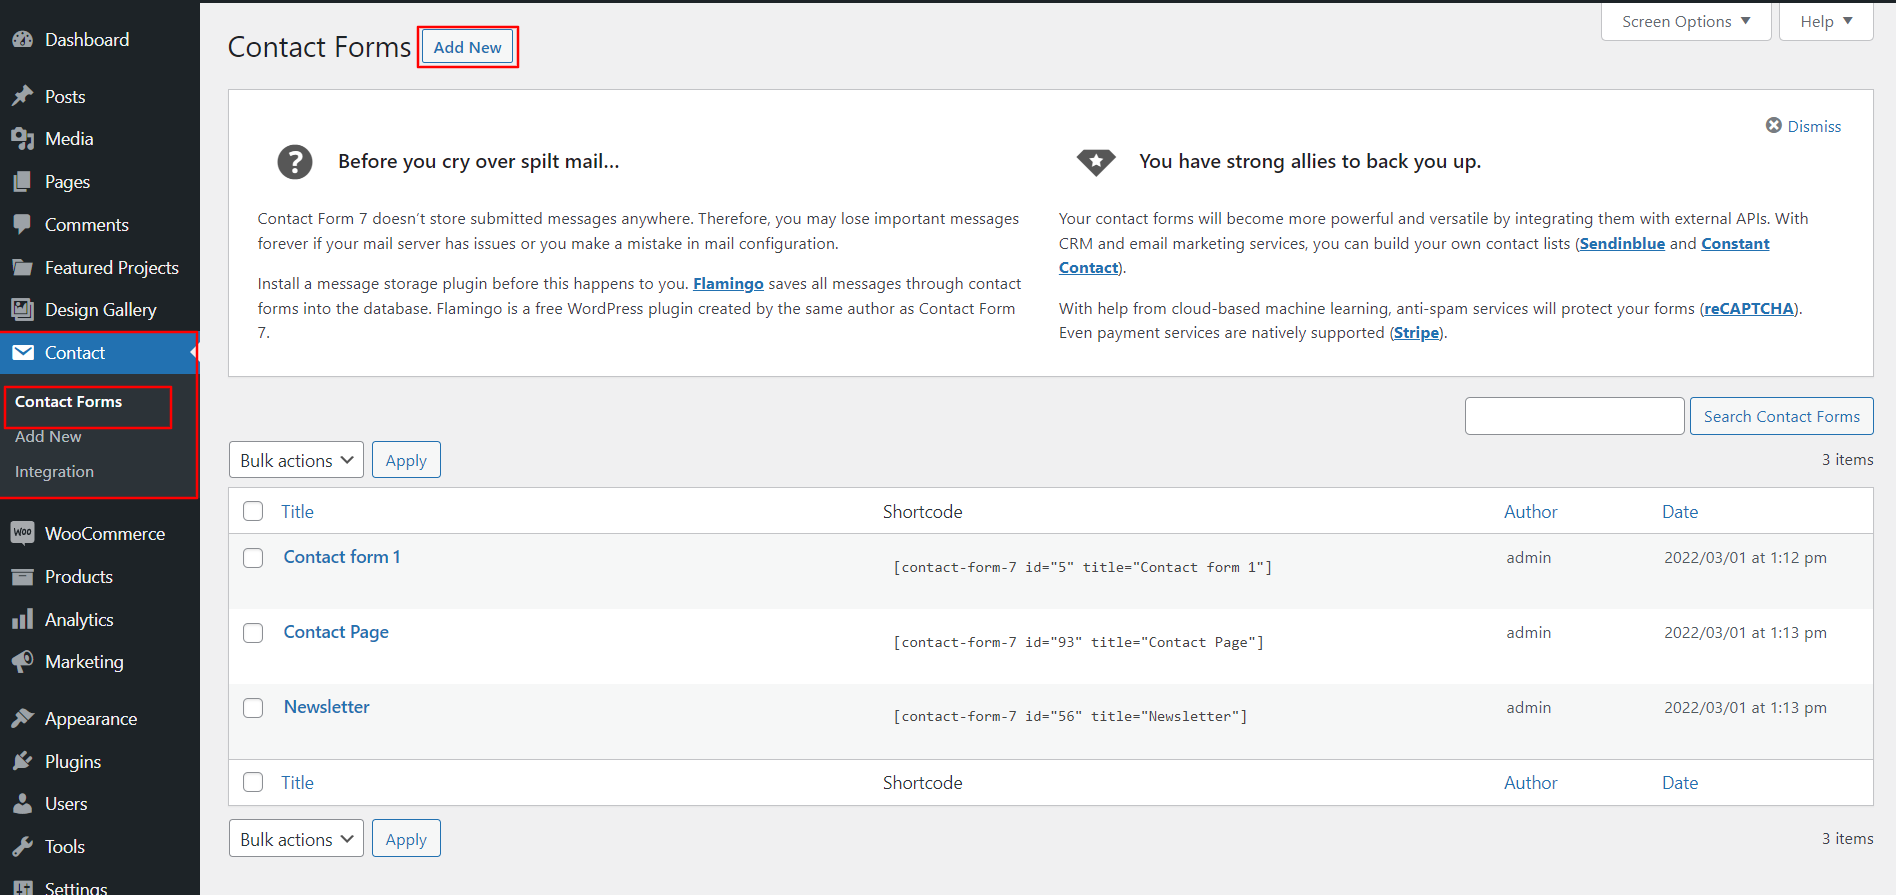Open the Contact form 1 title link

pyautogui.click(x=342, y=557)
